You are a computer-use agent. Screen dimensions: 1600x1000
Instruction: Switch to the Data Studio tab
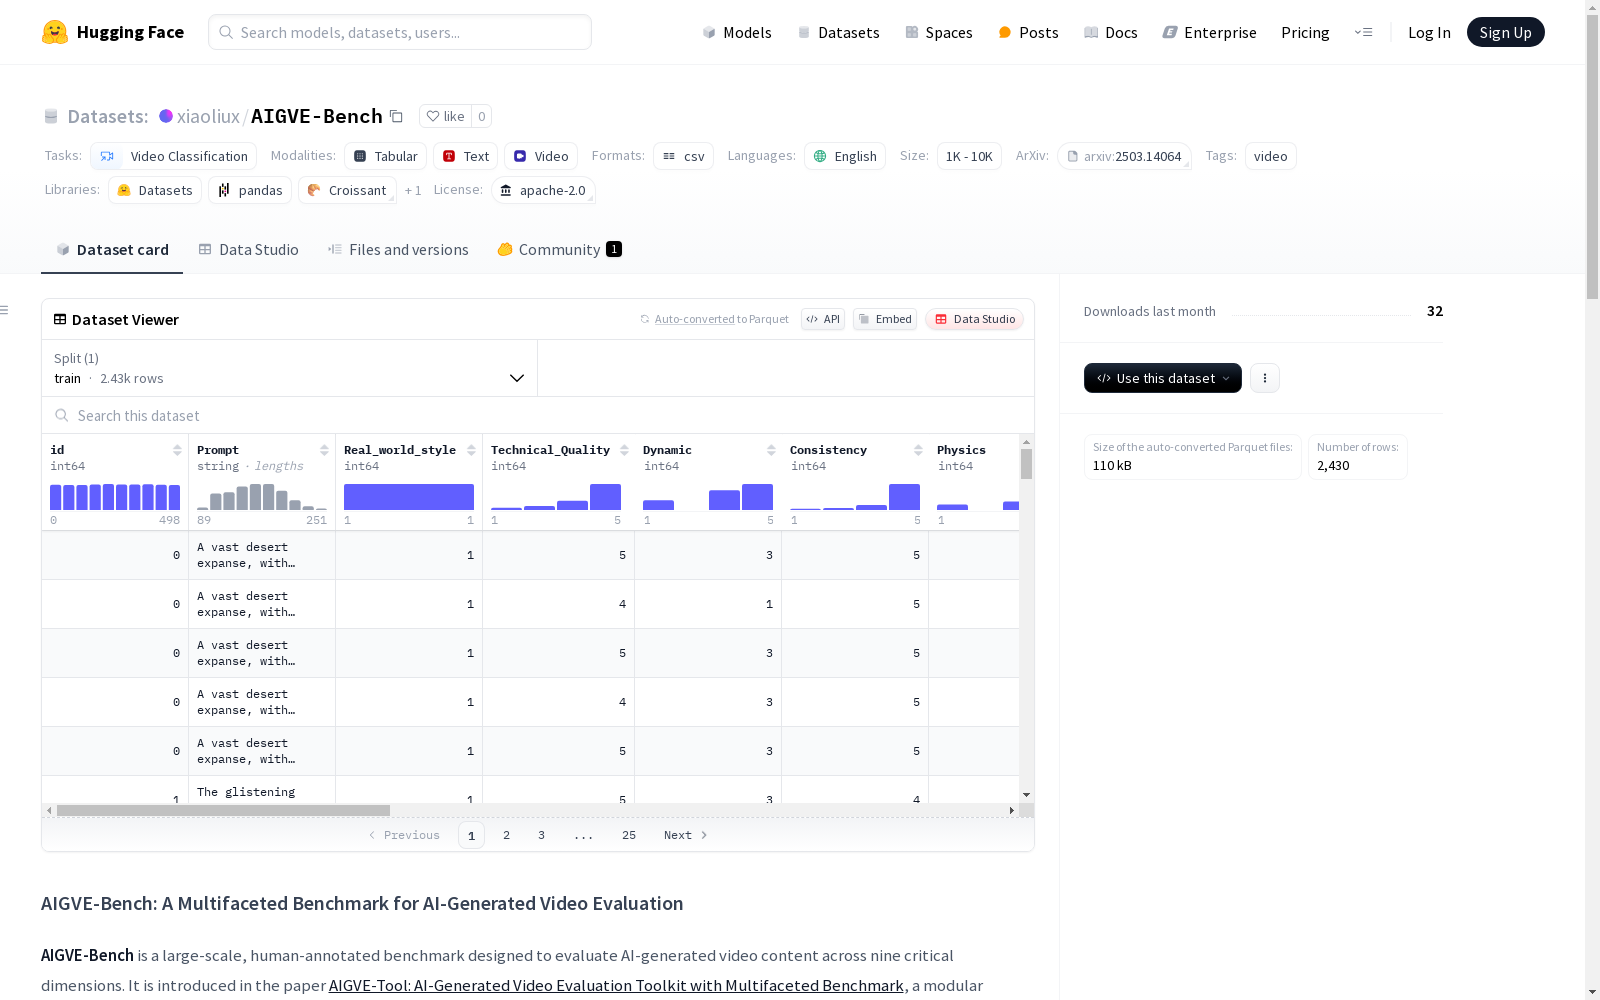coord(249,250)
